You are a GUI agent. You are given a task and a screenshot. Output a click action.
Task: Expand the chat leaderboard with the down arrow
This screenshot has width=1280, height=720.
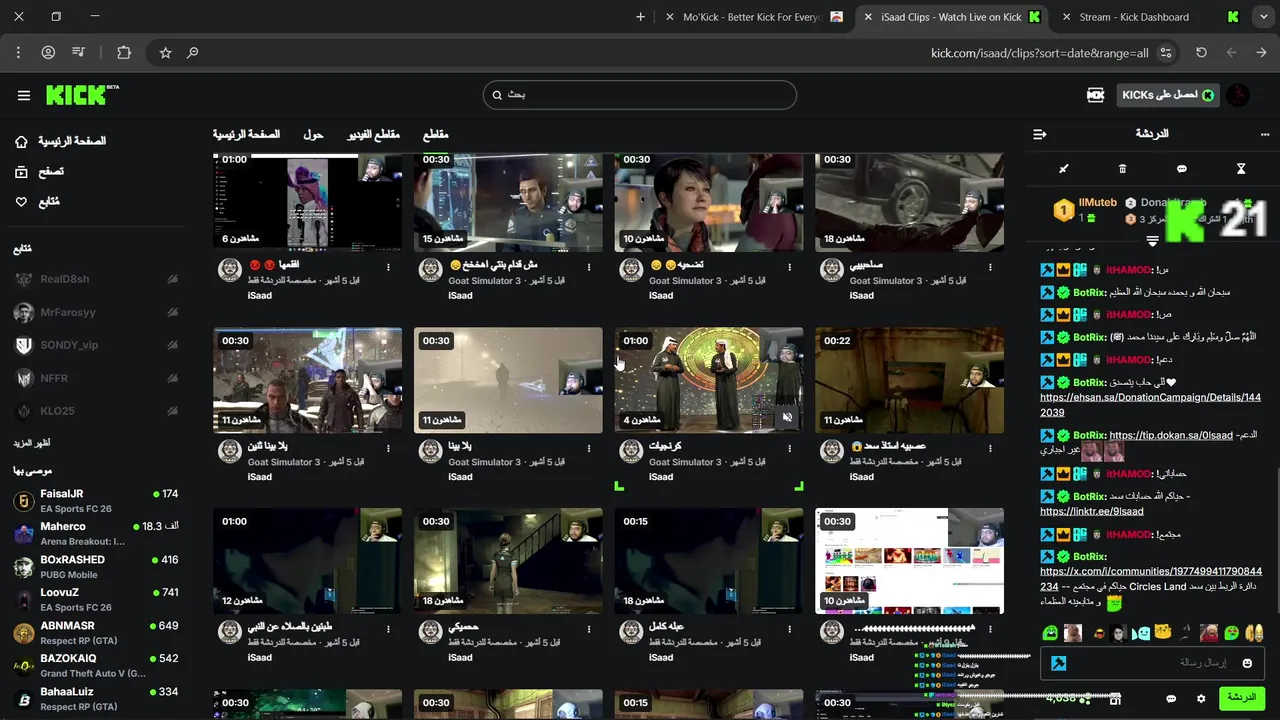[x=1152, y=240]
